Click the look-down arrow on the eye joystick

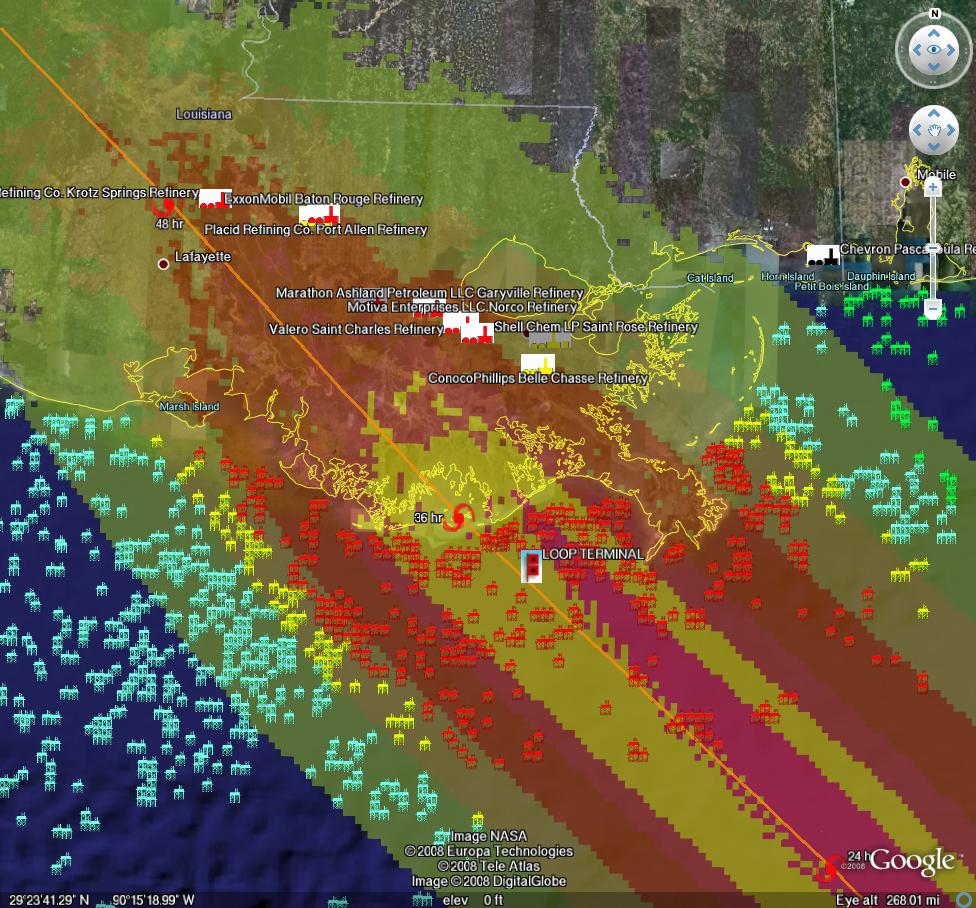pos(934,66)
